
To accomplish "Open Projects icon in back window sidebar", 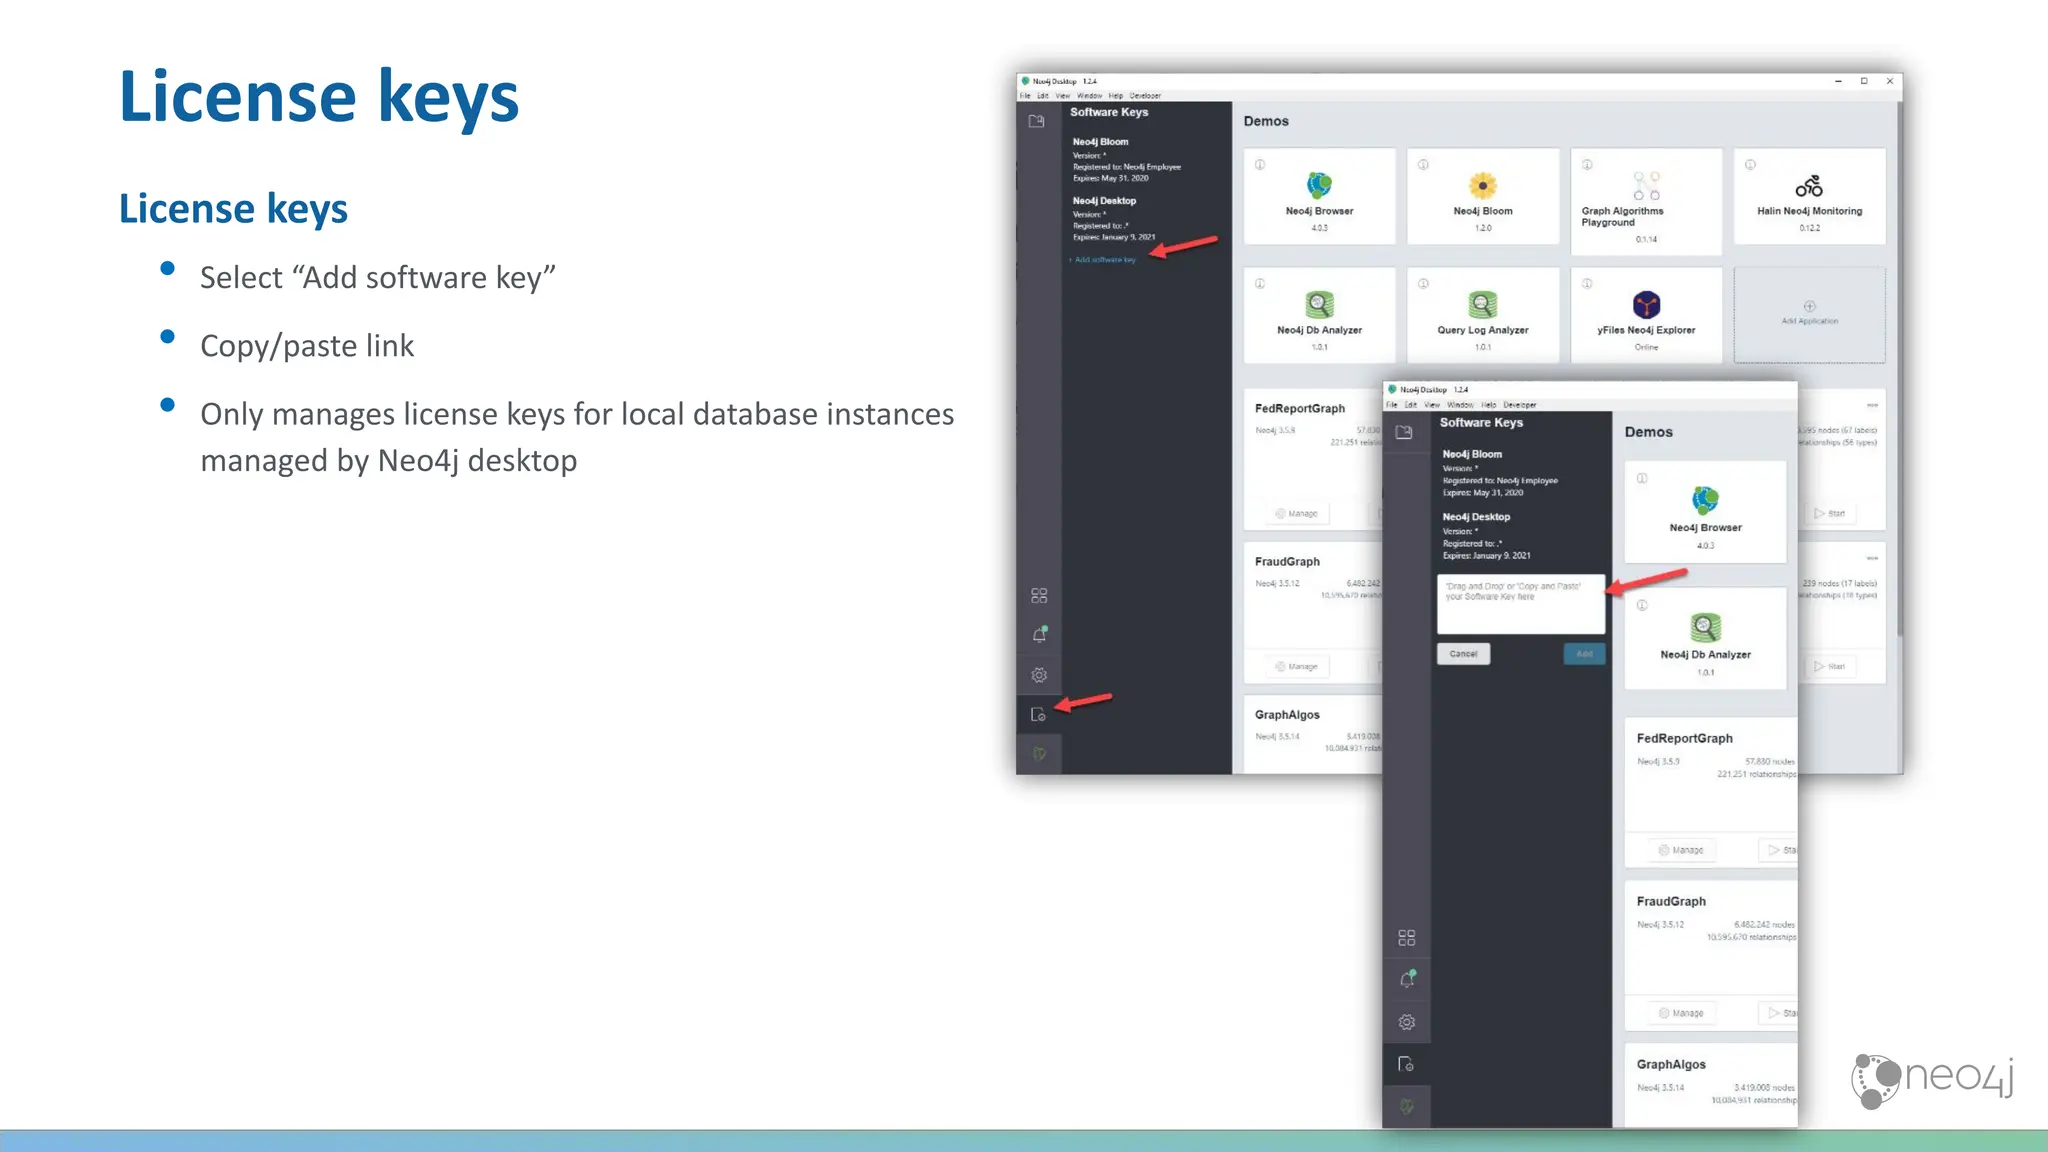I will (x=1037, y=121).
